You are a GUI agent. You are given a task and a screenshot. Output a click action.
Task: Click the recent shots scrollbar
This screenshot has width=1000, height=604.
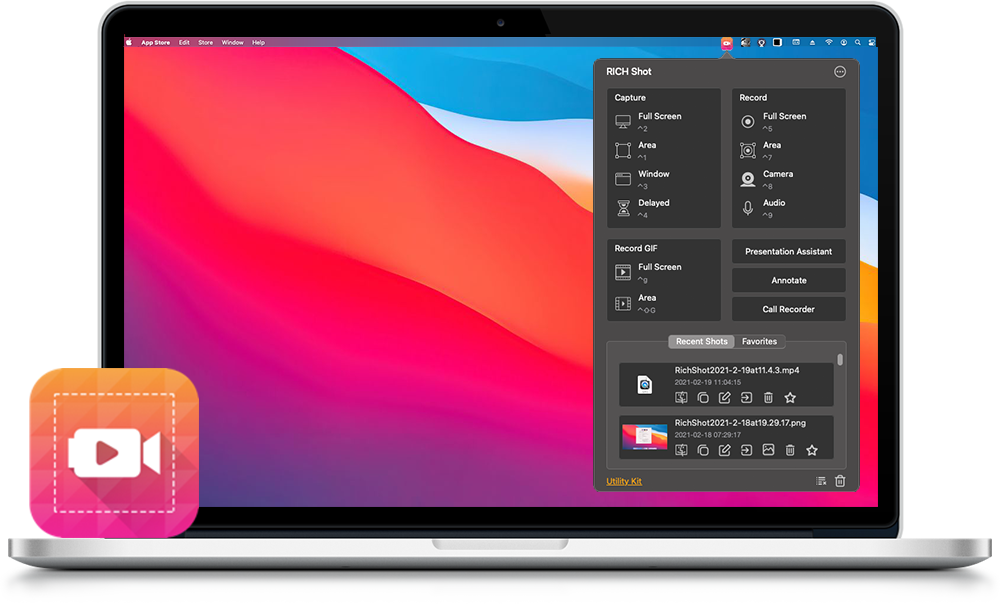click(840, 360)
